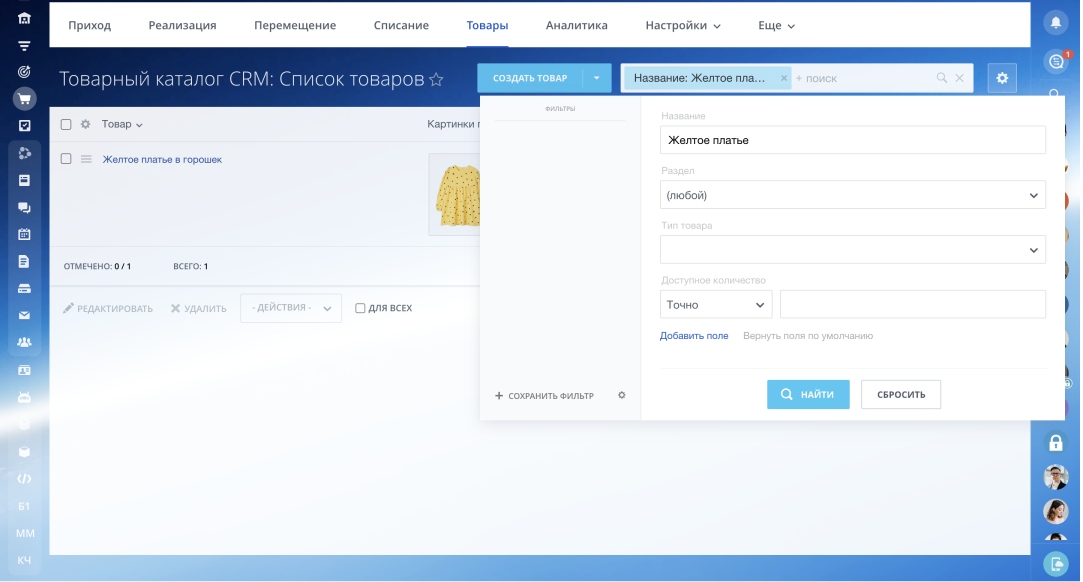Open the Тип товара dropdown

852,250
